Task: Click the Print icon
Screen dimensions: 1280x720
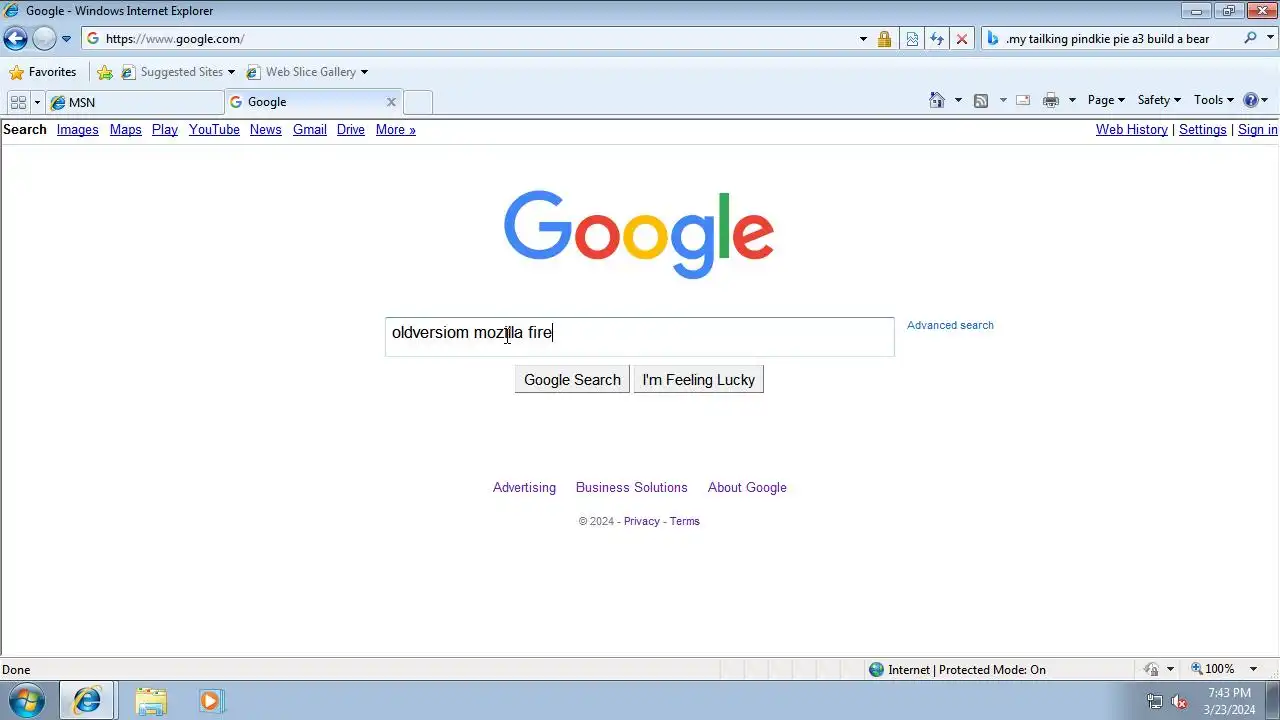Action: [x=1051, y=100]
